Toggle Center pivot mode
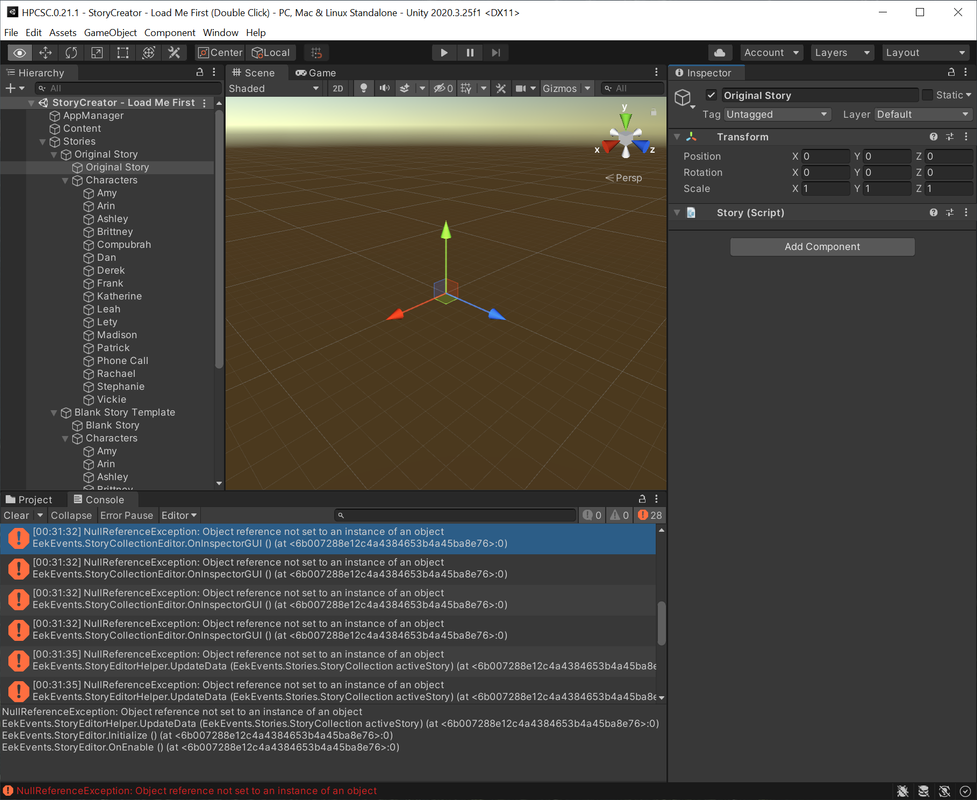The image size is (977, 800). (x=220, y=53)
